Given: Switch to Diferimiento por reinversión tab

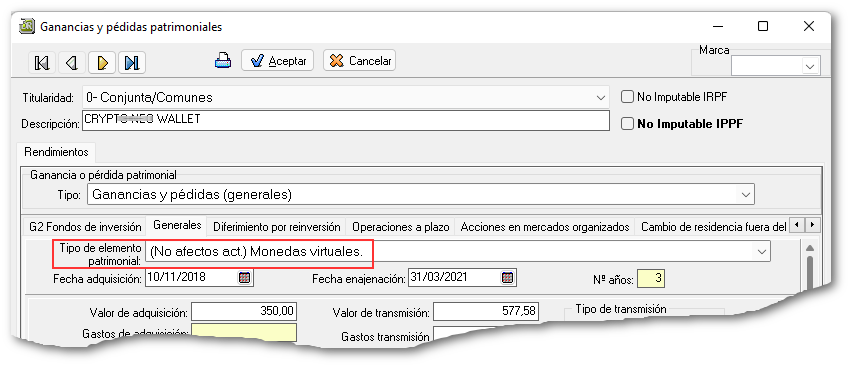Looking at the screenshot, I should [276, 227].
